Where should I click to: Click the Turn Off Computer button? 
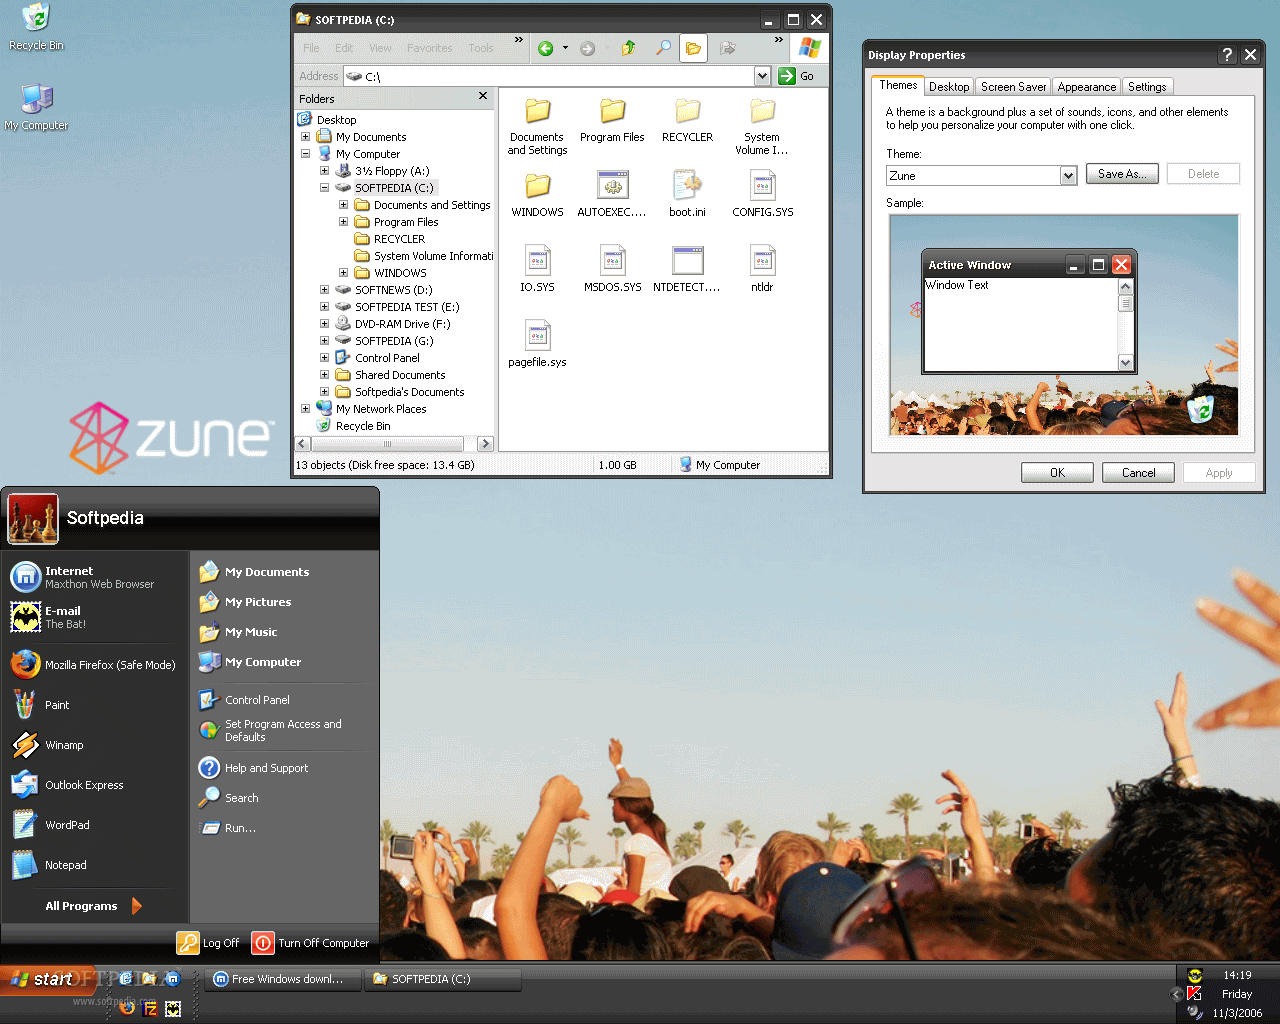click(311, 943)
